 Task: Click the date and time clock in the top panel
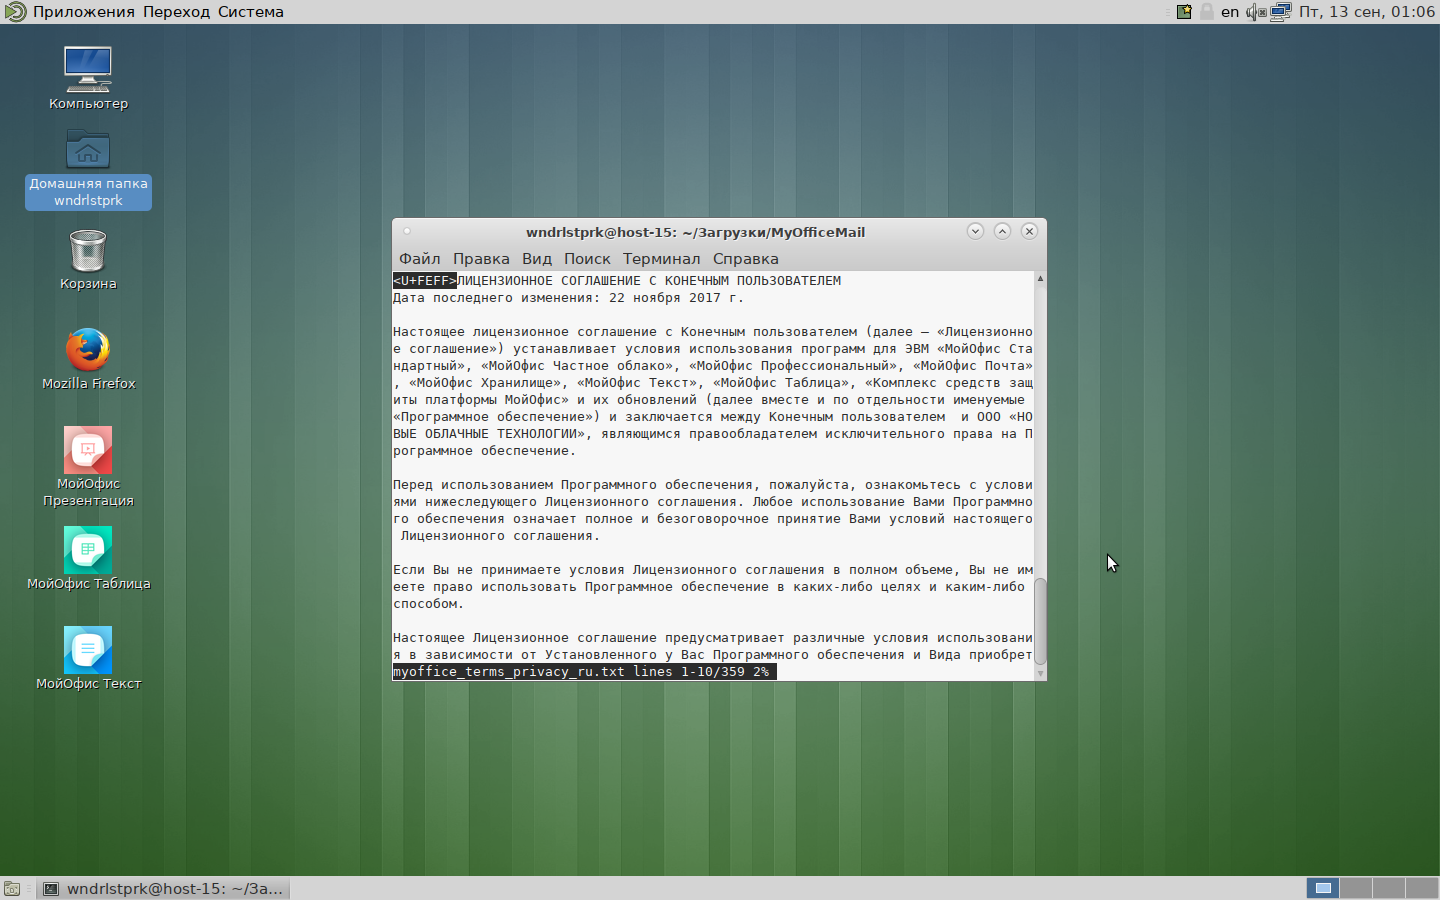[1367, 12]
